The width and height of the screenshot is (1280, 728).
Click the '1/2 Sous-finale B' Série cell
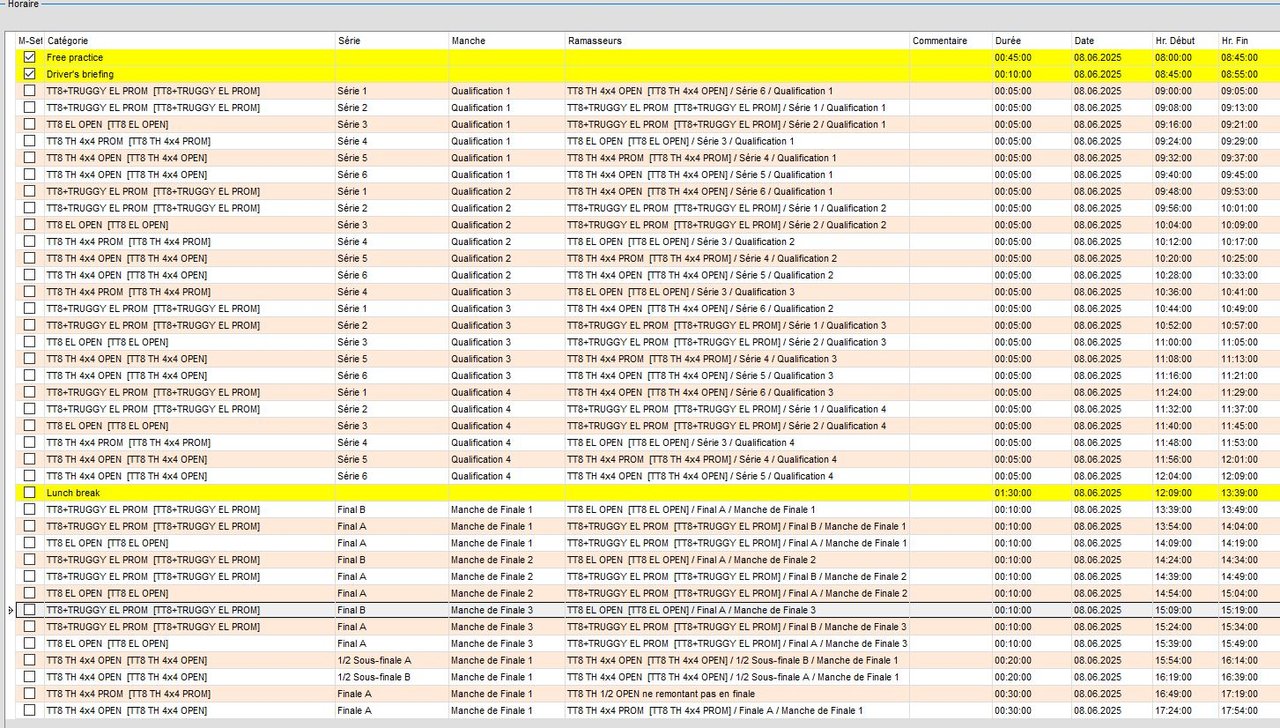391,677
